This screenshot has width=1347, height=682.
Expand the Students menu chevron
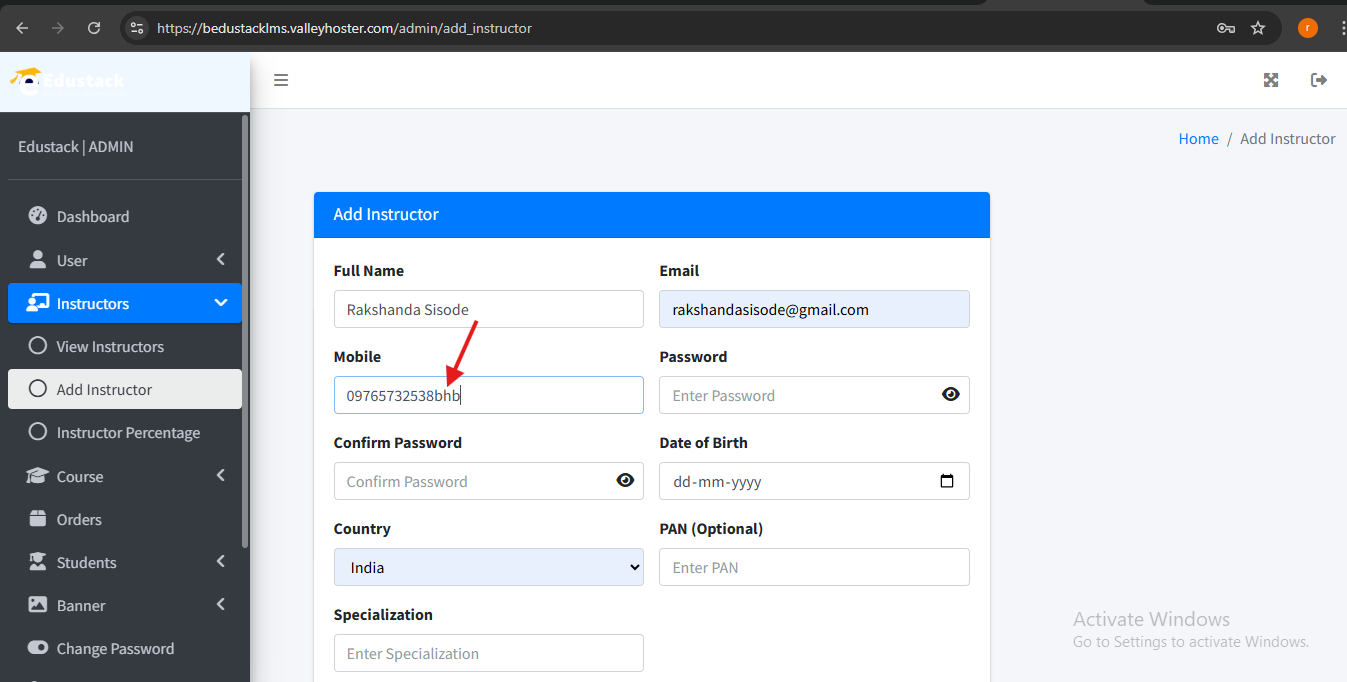(221, 562)
